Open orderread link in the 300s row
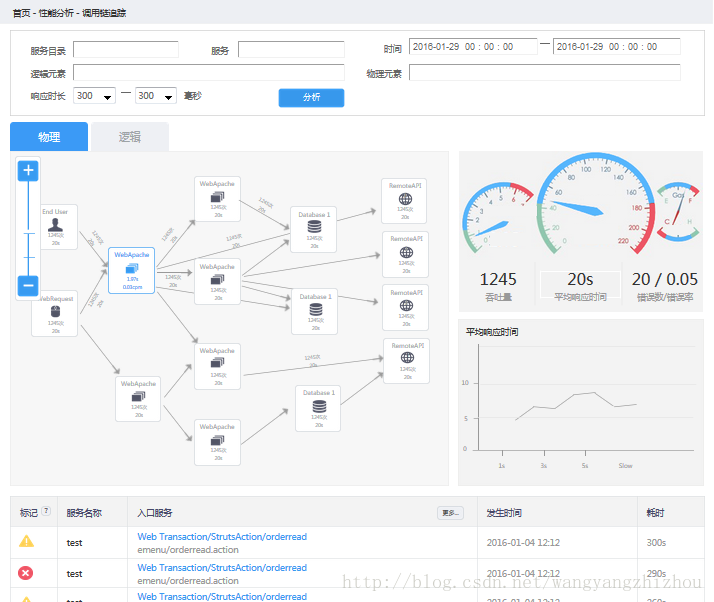 pos(222,537)
